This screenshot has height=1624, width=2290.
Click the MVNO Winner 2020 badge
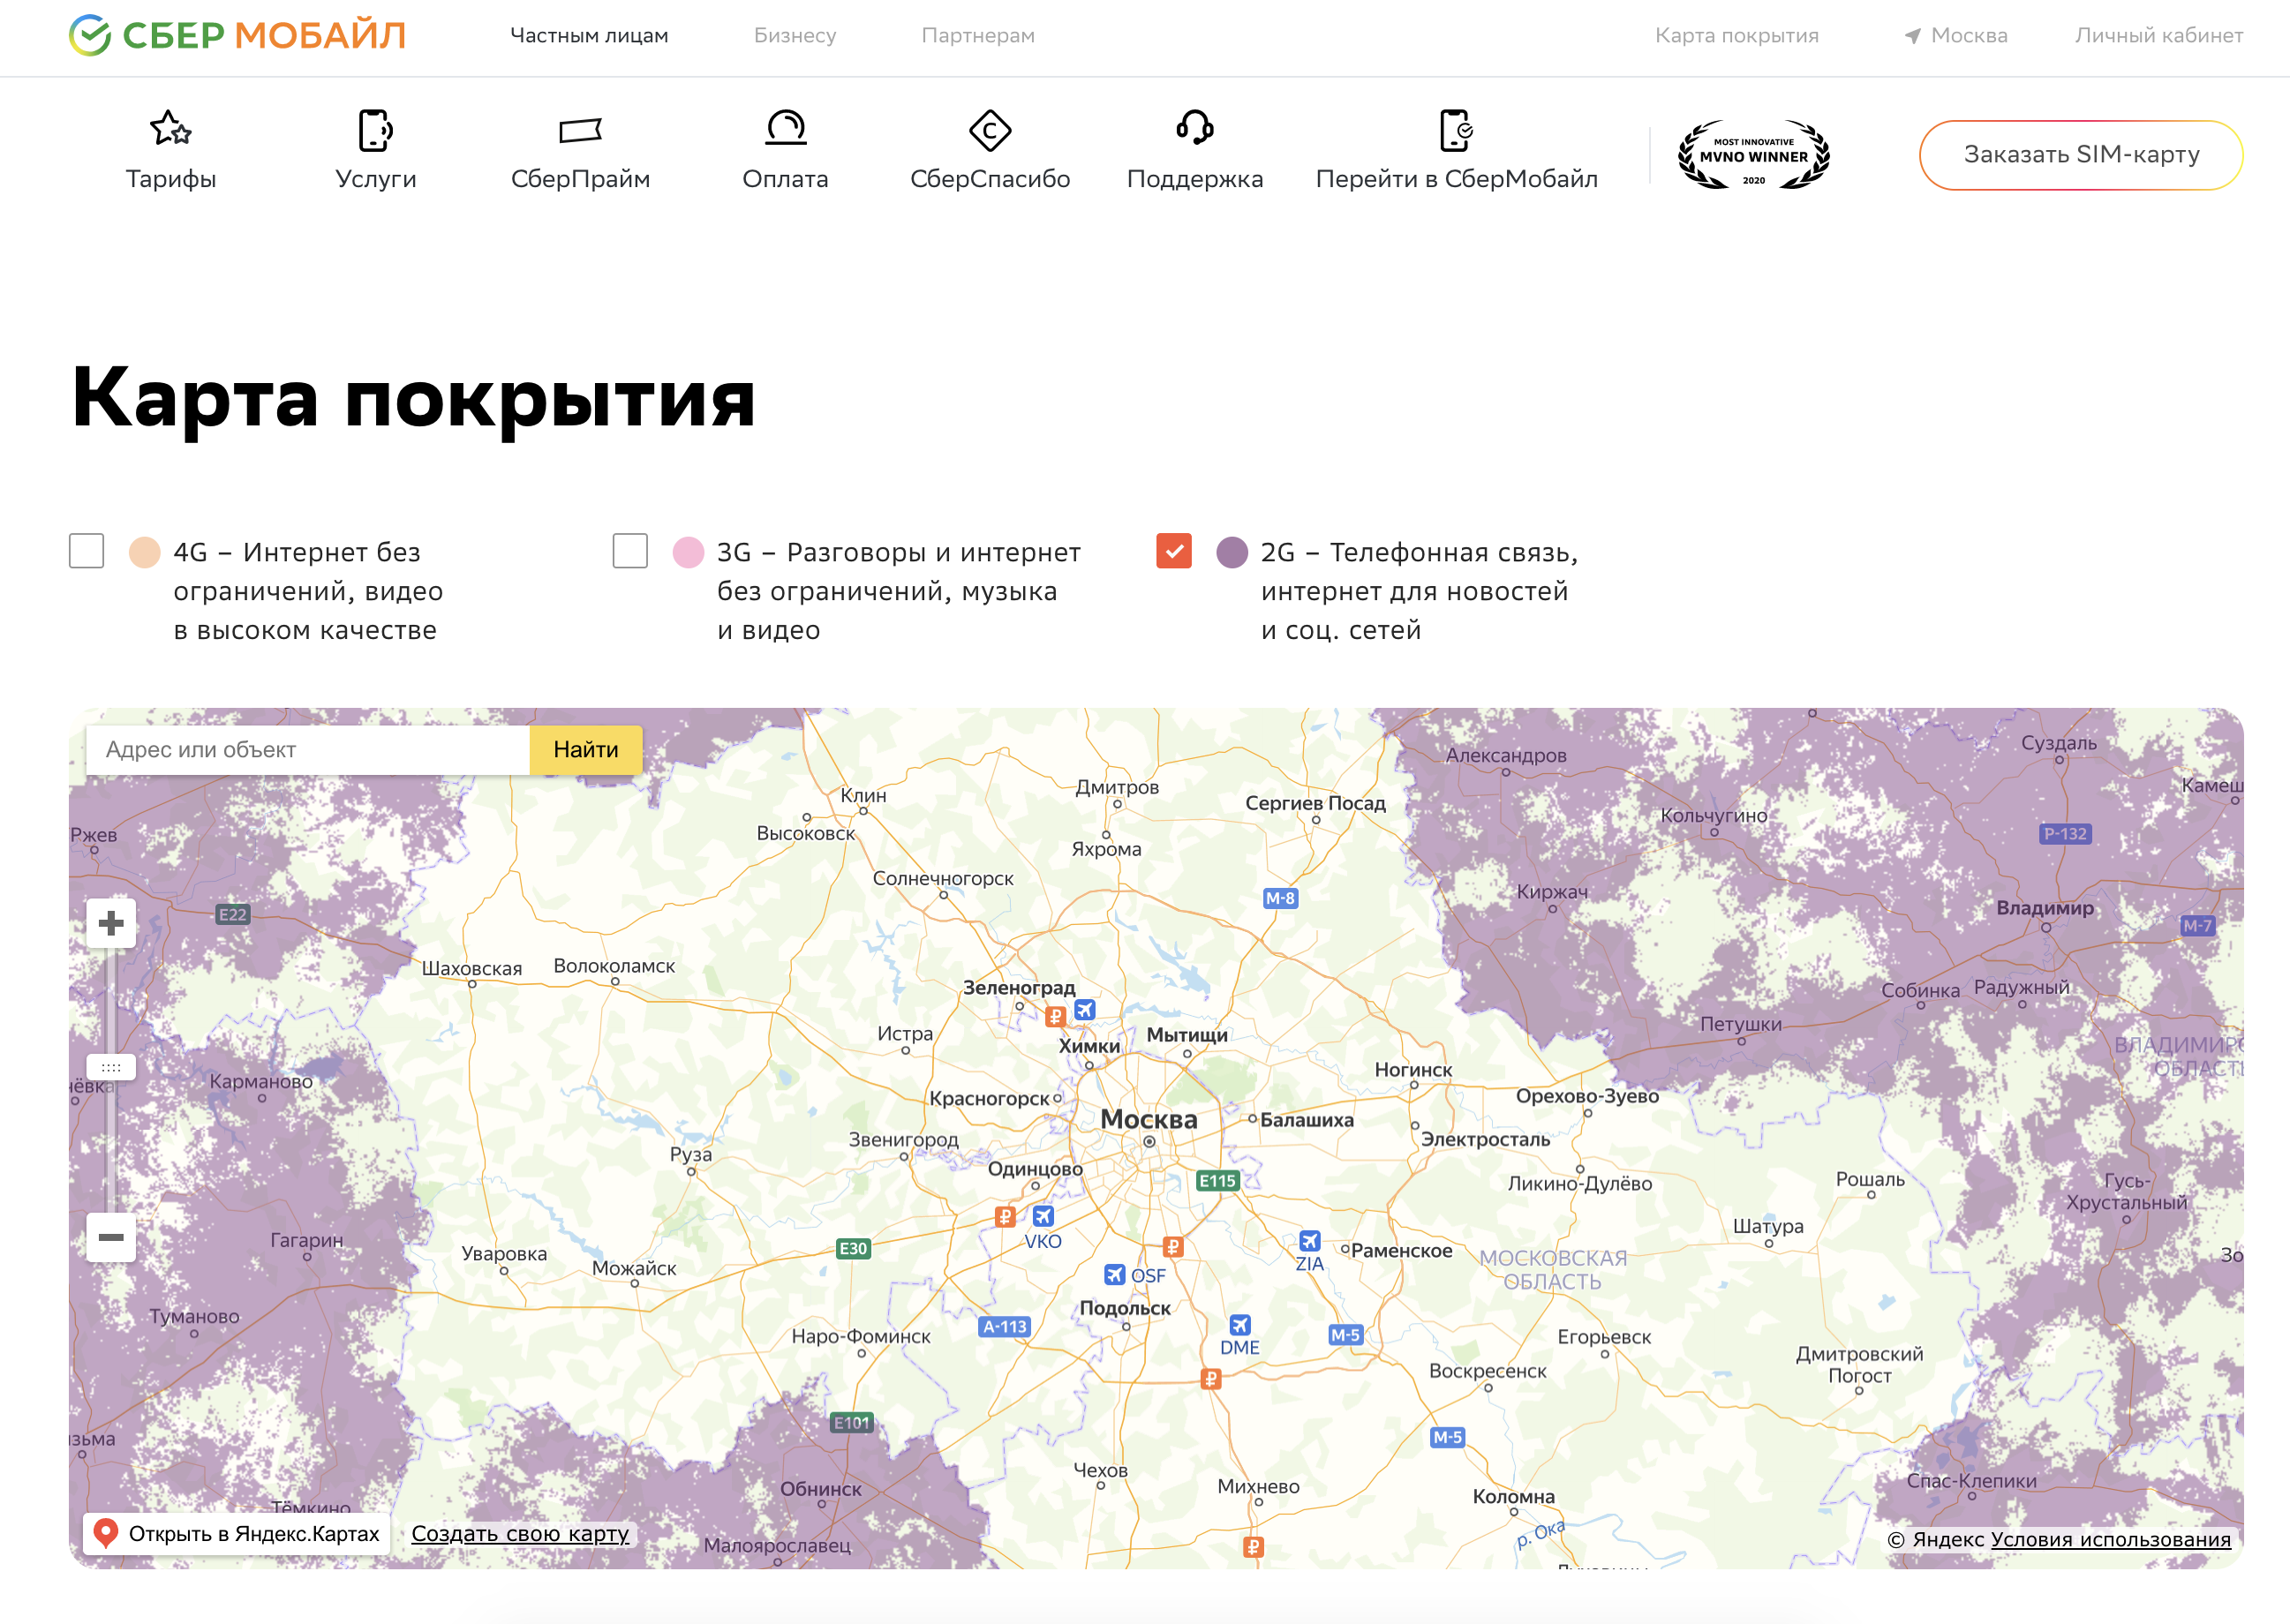coord(1753,155)
